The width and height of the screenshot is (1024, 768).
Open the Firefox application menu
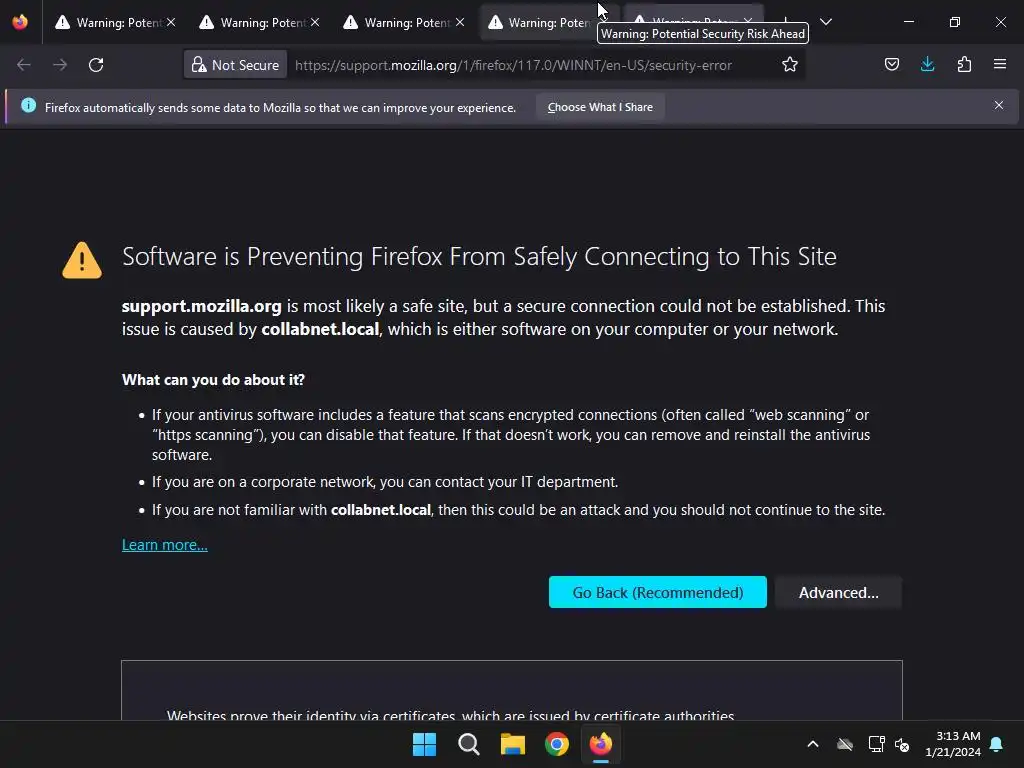pyautogui.click(x=1000, y=64)
